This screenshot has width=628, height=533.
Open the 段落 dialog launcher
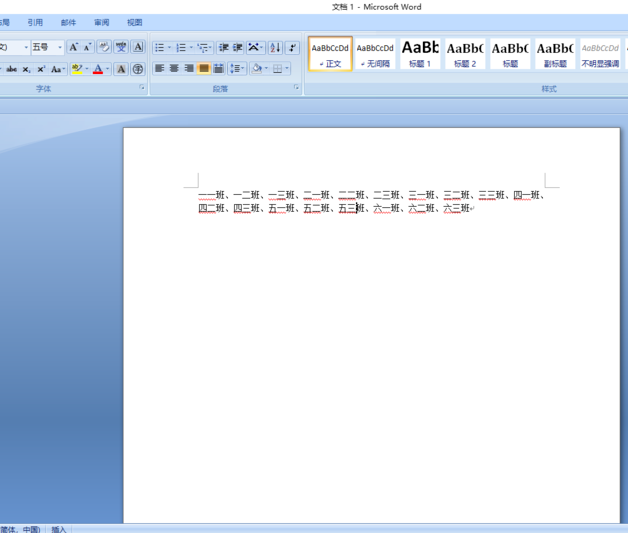[x=296, y=87]
